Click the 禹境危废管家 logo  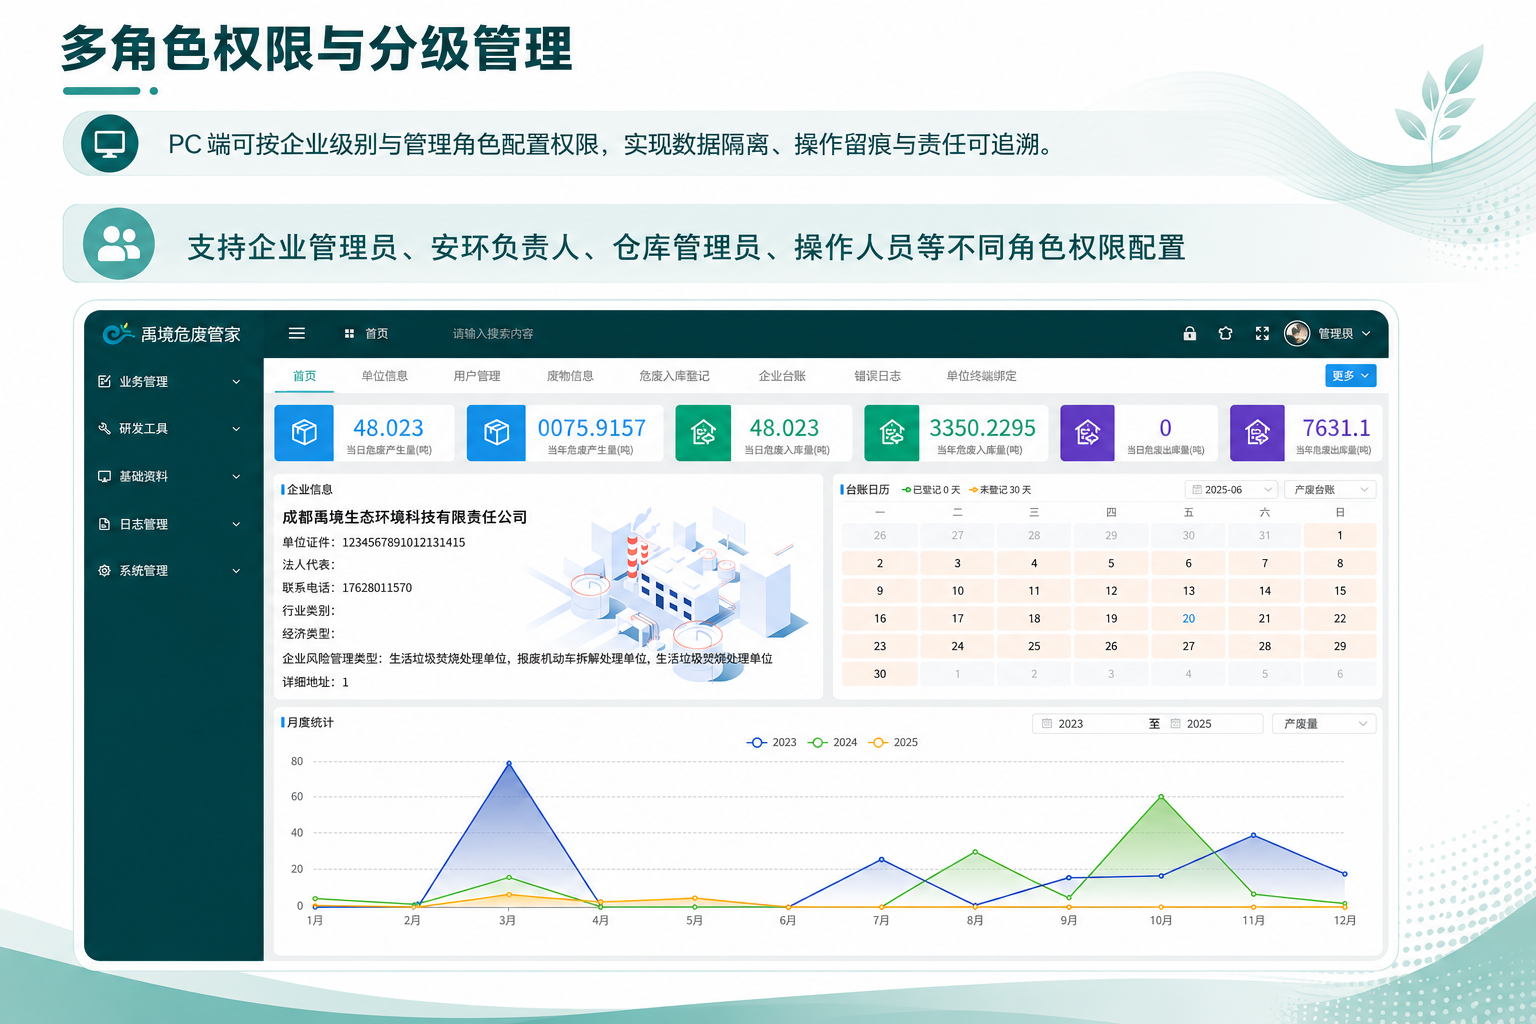(171, 334)
